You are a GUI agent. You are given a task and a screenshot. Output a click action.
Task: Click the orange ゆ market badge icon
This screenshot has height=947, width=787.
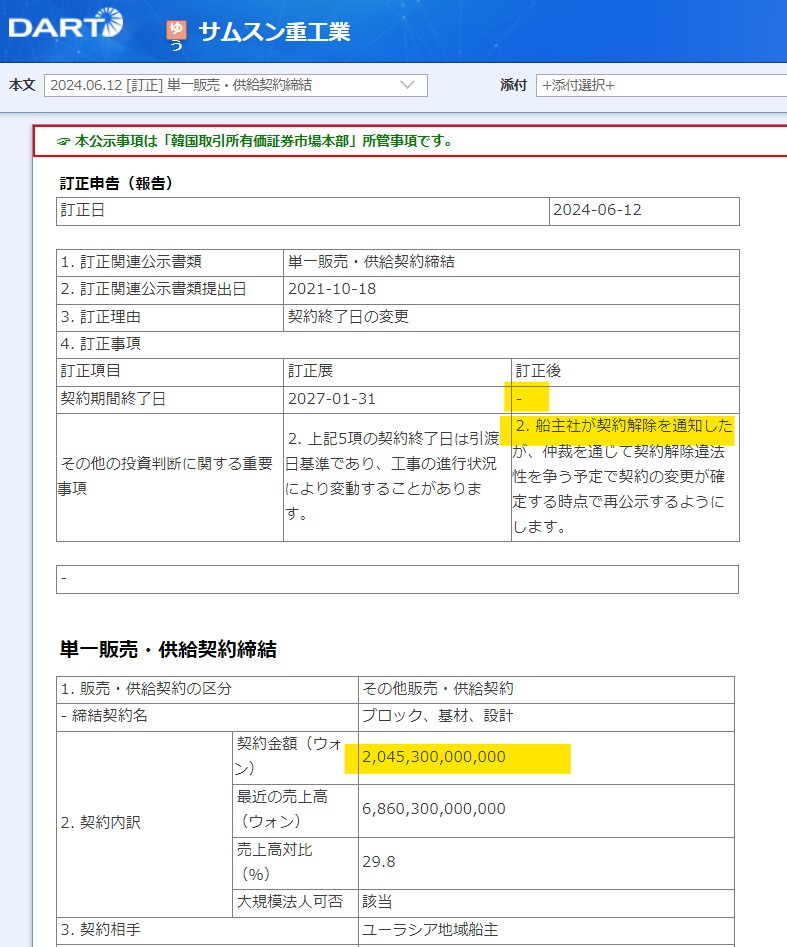(176, 30)
